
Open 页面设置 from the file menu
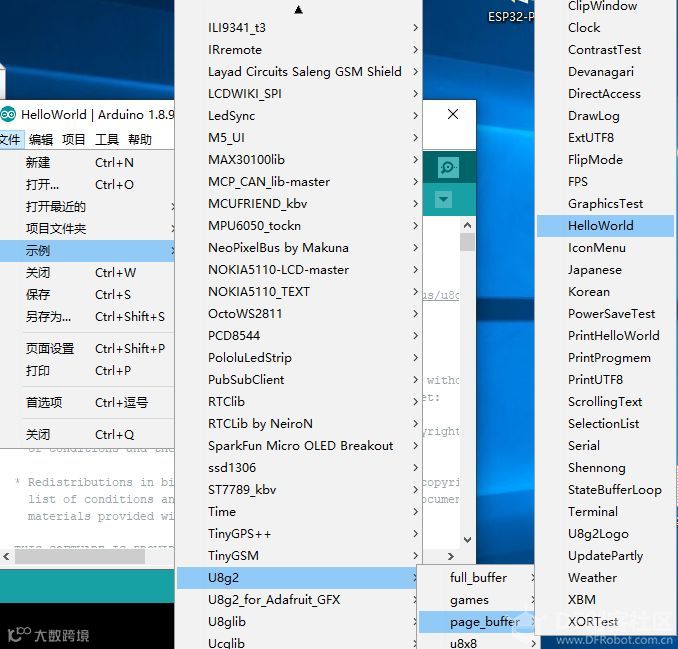(87, 348)
